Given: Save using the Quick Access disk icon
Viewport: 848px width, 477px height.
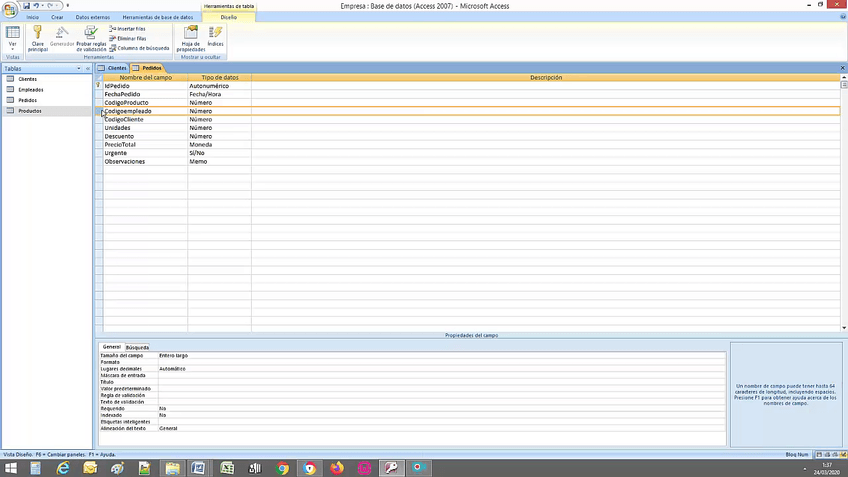Looking at the screenshot, I should point(27,5).
